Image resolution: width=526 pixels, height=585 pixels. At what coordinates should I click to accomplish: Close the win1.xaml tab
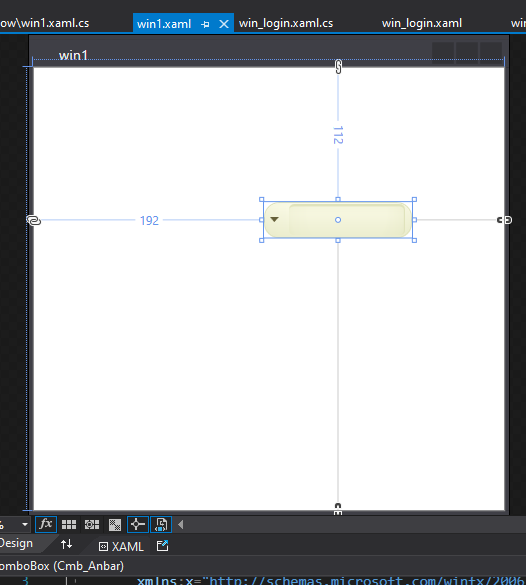(224, 24)
